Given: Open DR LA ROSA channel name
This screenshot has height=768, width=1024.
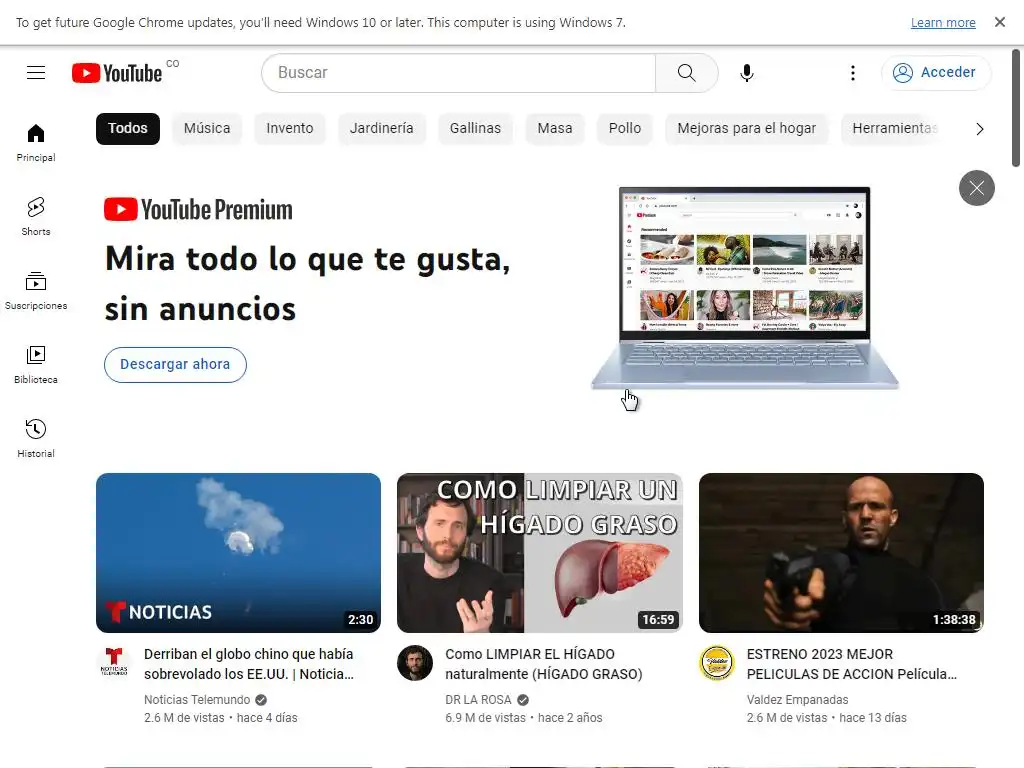Looking at the screenshot, I should (x=478, y=699).
